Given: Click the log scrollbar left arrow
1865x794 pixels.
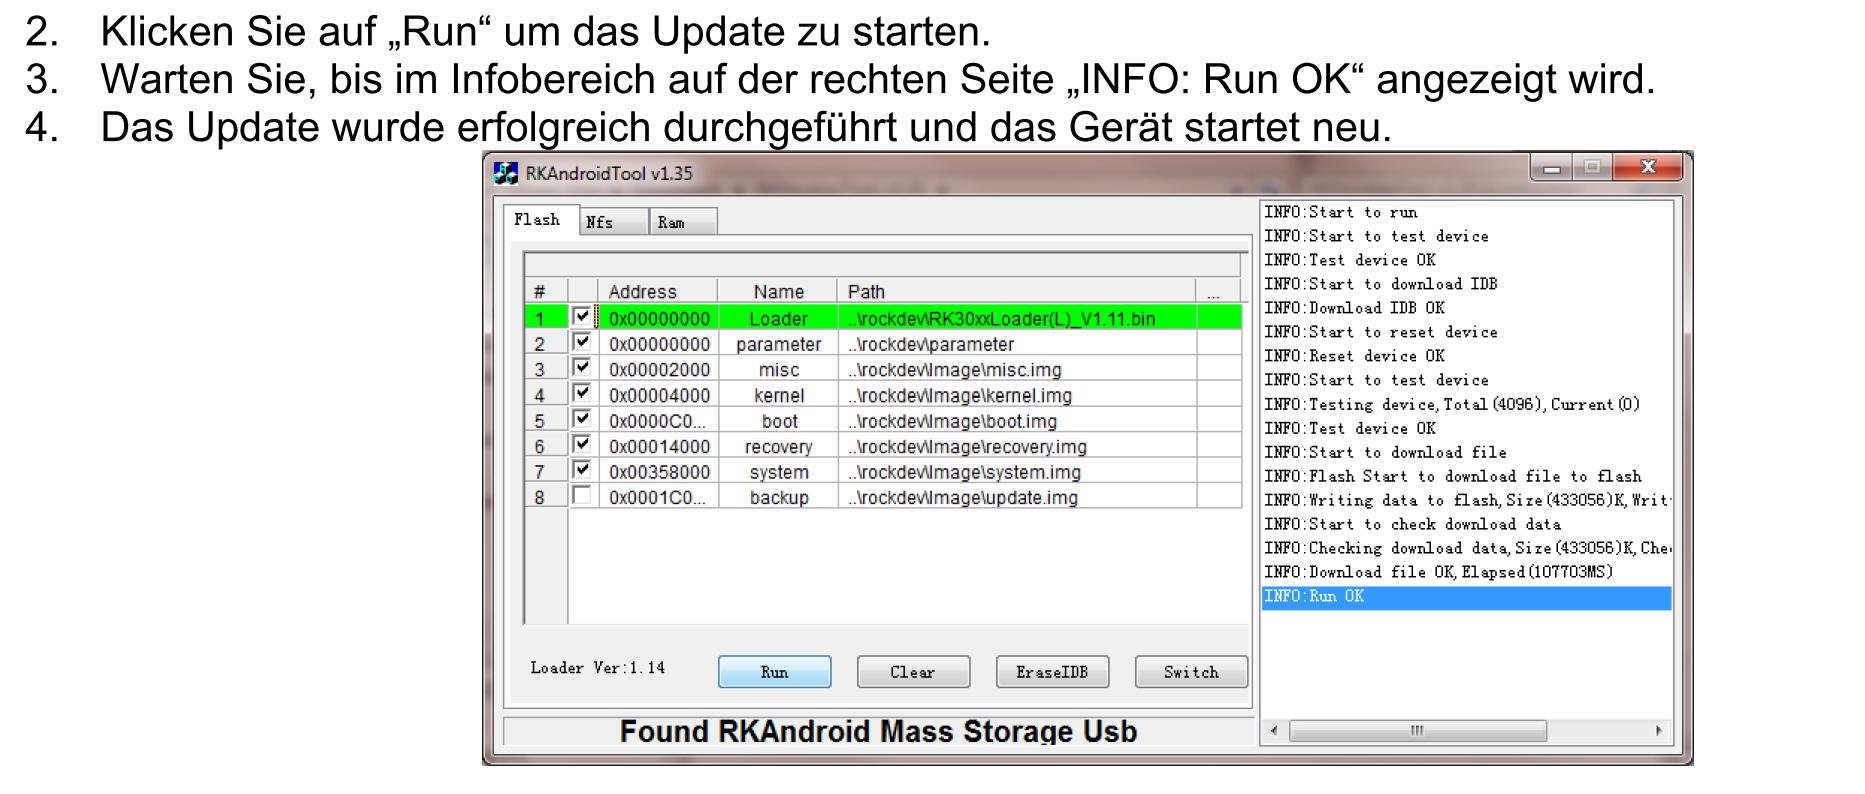Looking at the screenshot, I should (1274, 731).
